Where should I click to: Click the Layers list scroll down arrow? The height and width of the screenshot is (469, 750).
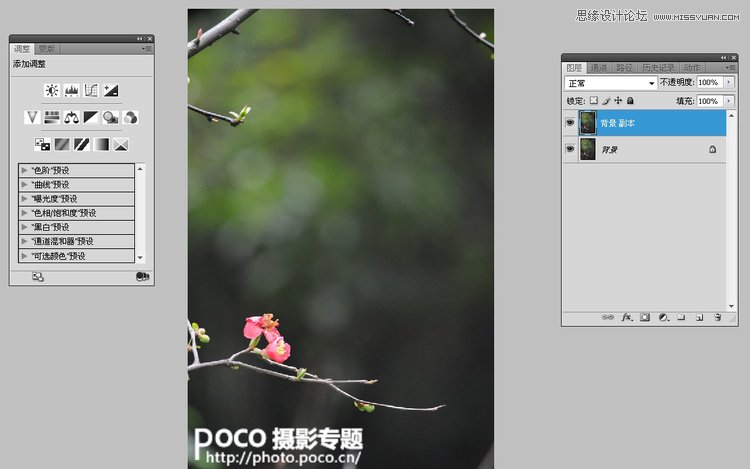[x=731, y=306]
